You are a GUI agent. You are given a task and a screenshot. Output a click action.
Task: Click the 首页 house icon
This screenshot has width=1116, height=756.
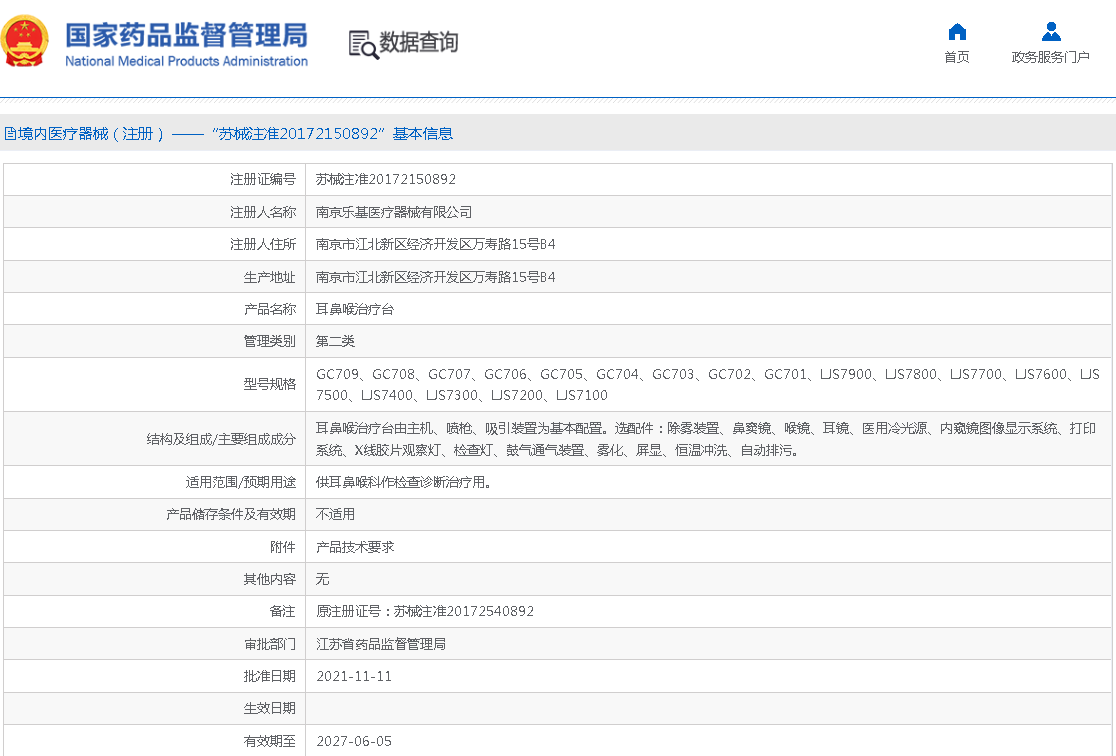957,32
